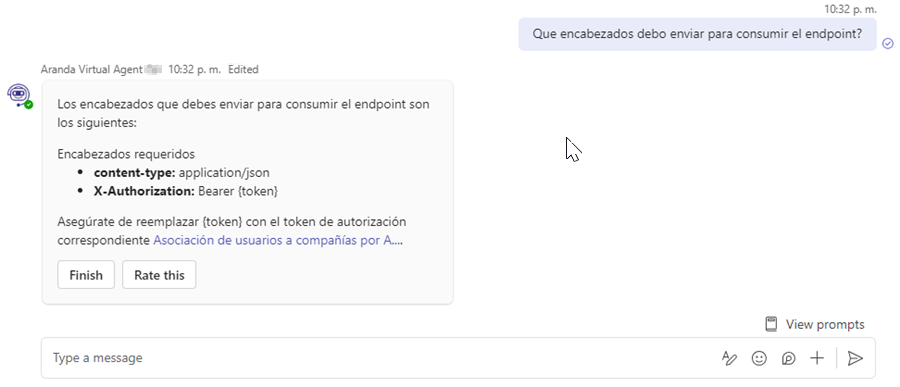Click the sent-status checkmark beside your message
The image size is (900, 387).
click(887, 44)
